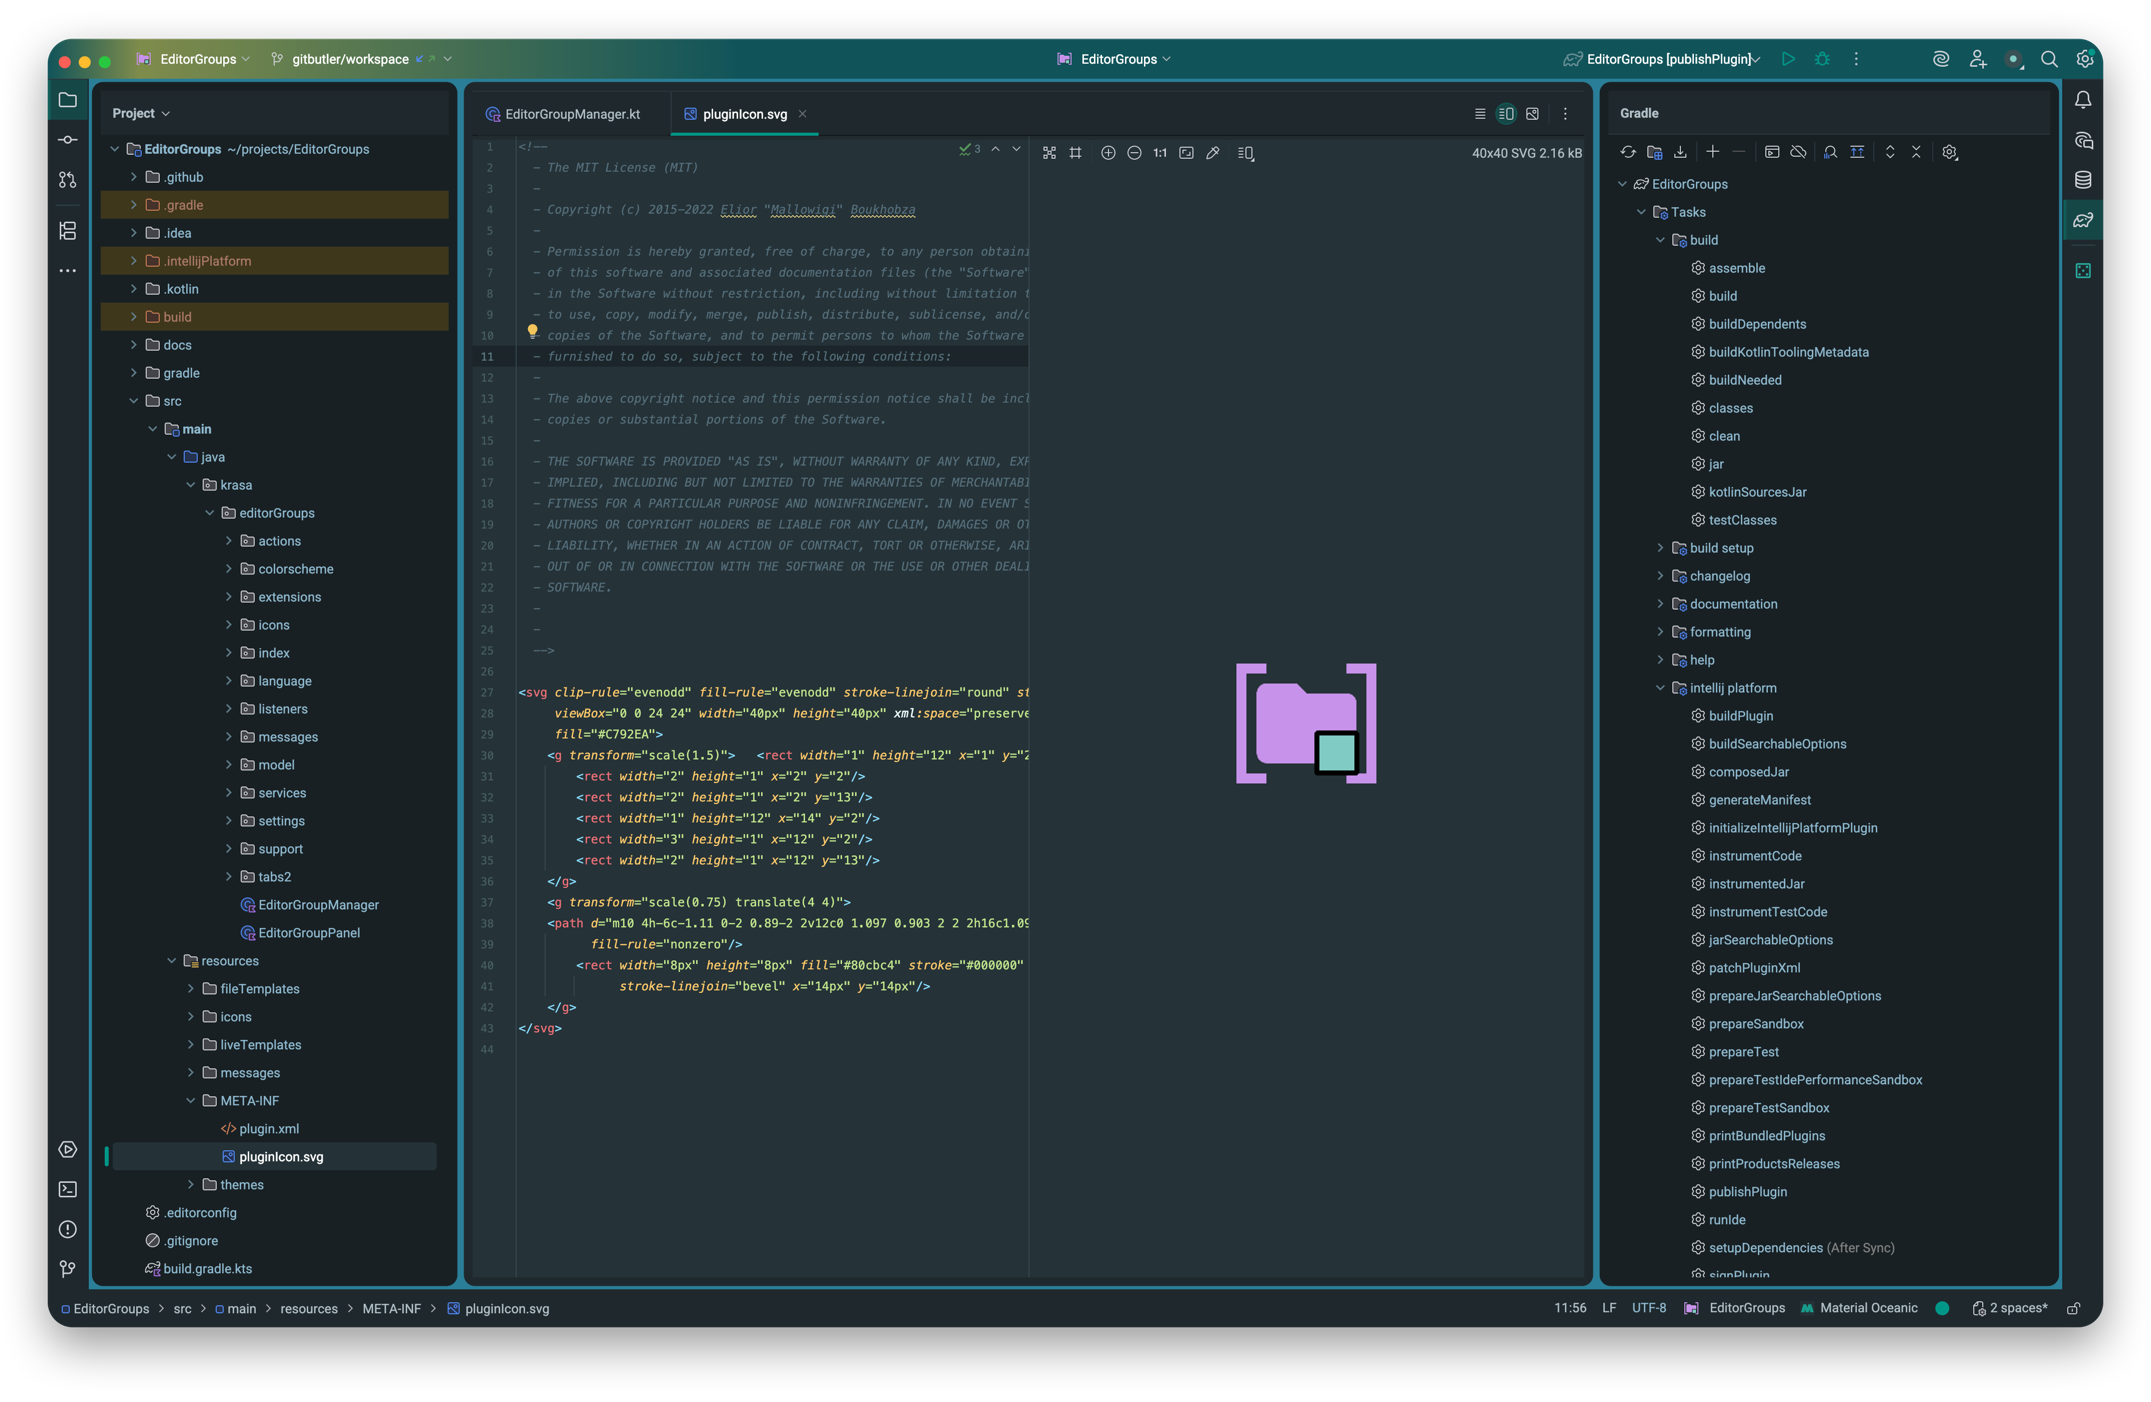Image resolution: width=2151 pixels, height=1402 pixels.
Task: Run EditorGroups publishPlugin configuration
Action: point(1788,59)
